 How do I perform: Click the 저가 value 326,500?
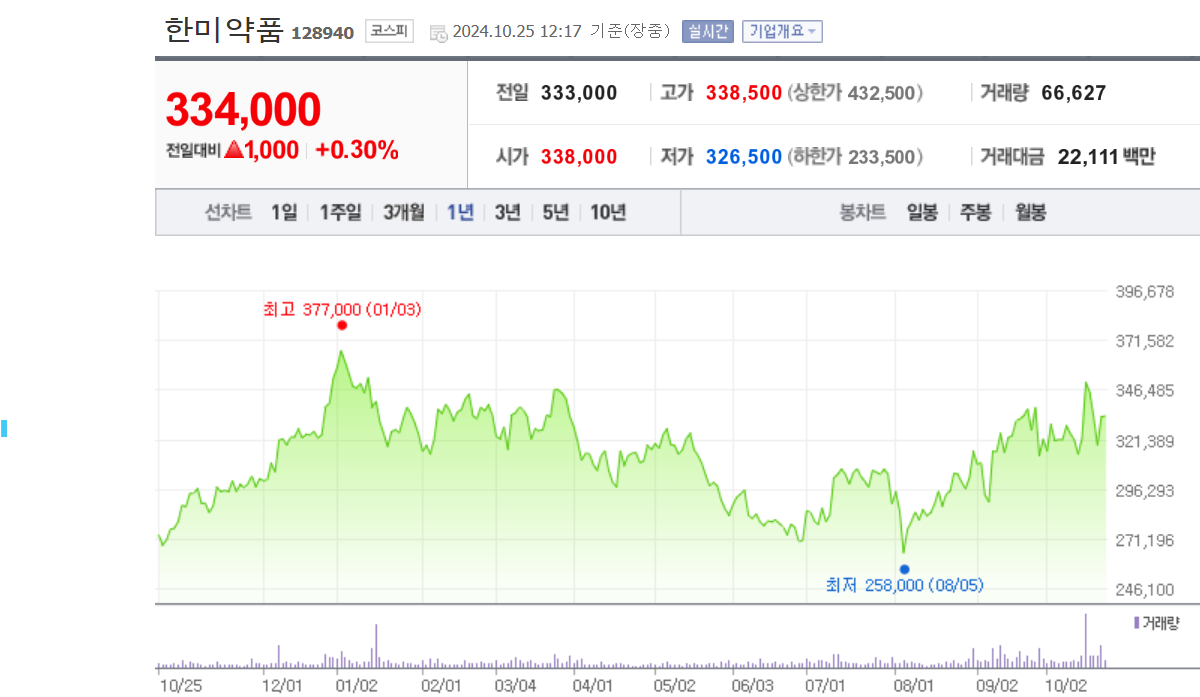coord(744,157)
